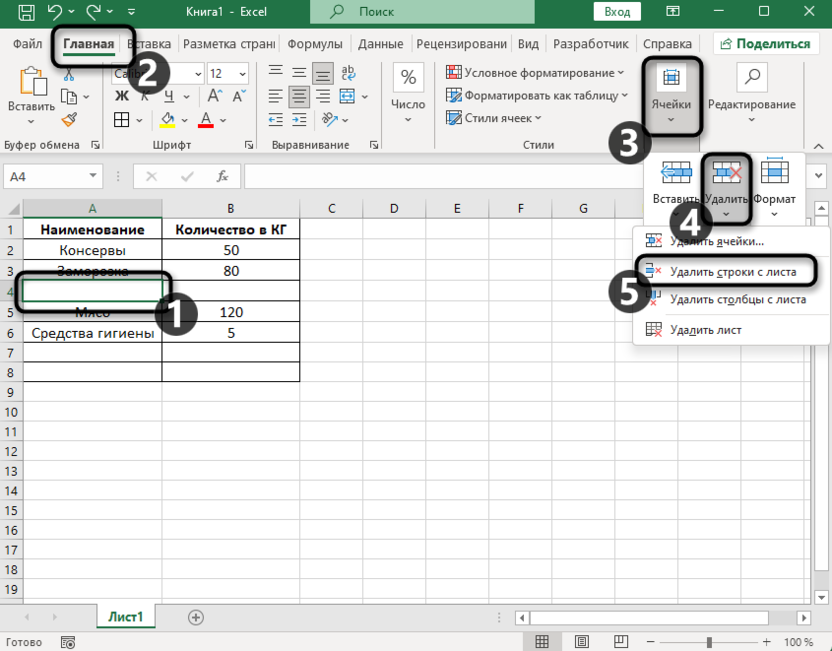Open the Формат cells button
Image resolution: width=832 pixels, height=651 pixels.
[x=774, y=189]
